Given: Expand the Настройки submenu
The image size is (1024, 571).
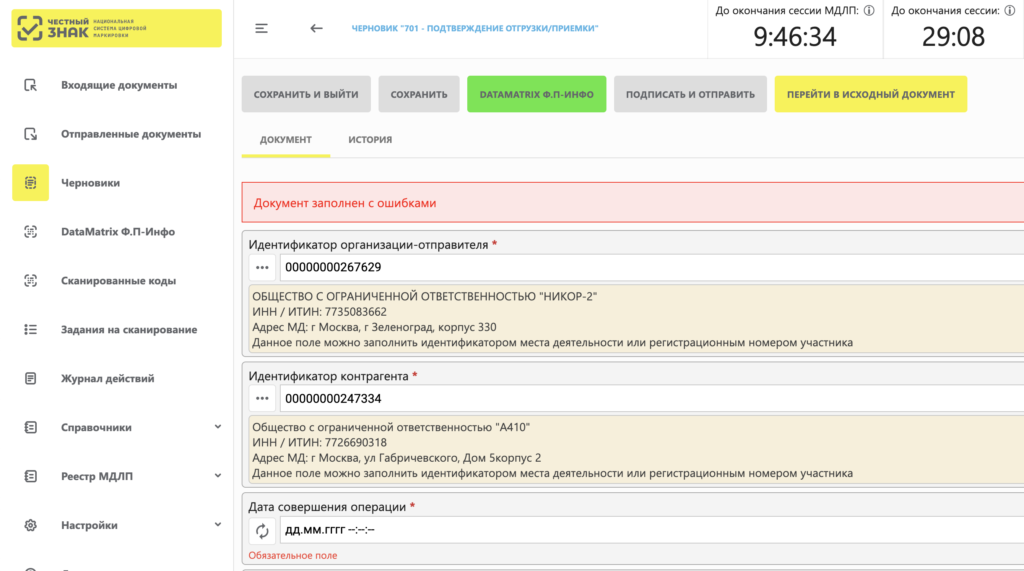Looking at the screenshot, I should (218, 525).
